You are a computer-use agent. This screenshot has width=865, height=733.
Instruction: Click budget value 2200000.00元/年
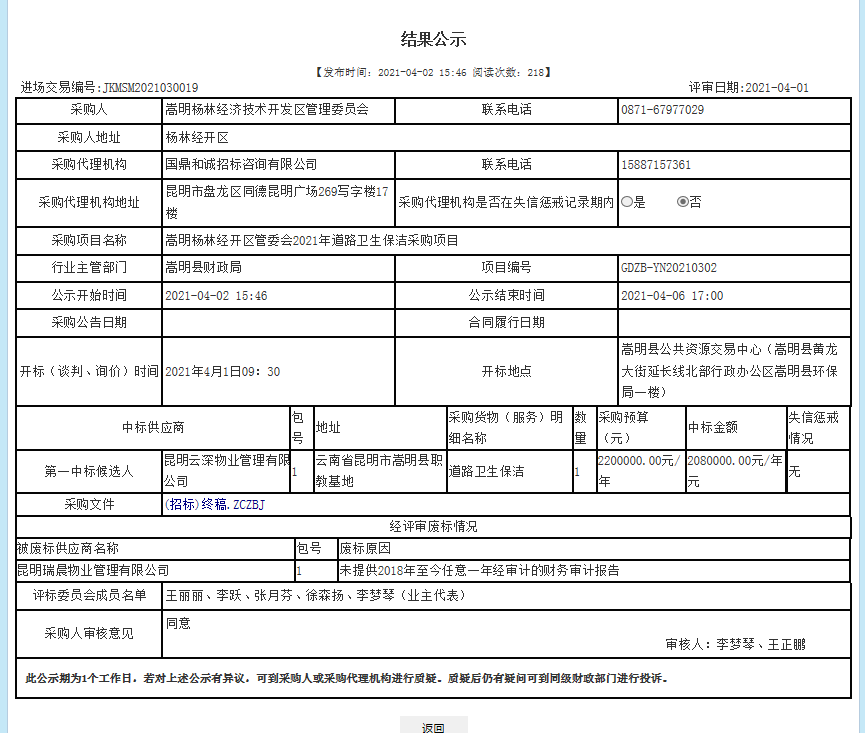click(x=639, y=471)
